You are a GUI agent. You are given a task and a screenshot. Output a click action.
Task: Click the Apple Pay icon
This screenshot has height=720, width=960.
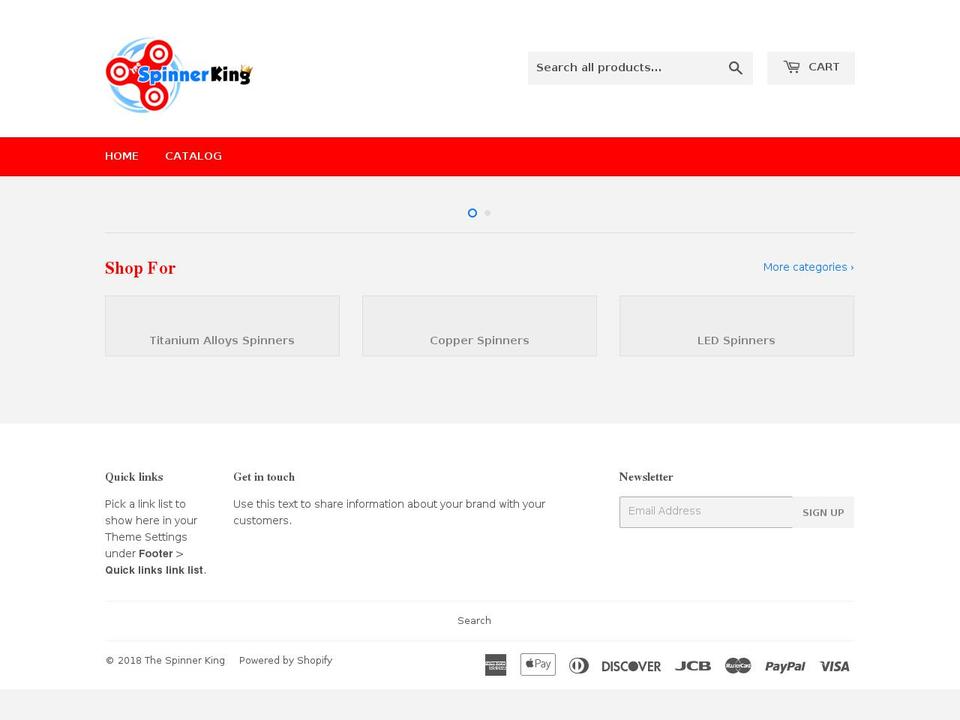point(538,664)
